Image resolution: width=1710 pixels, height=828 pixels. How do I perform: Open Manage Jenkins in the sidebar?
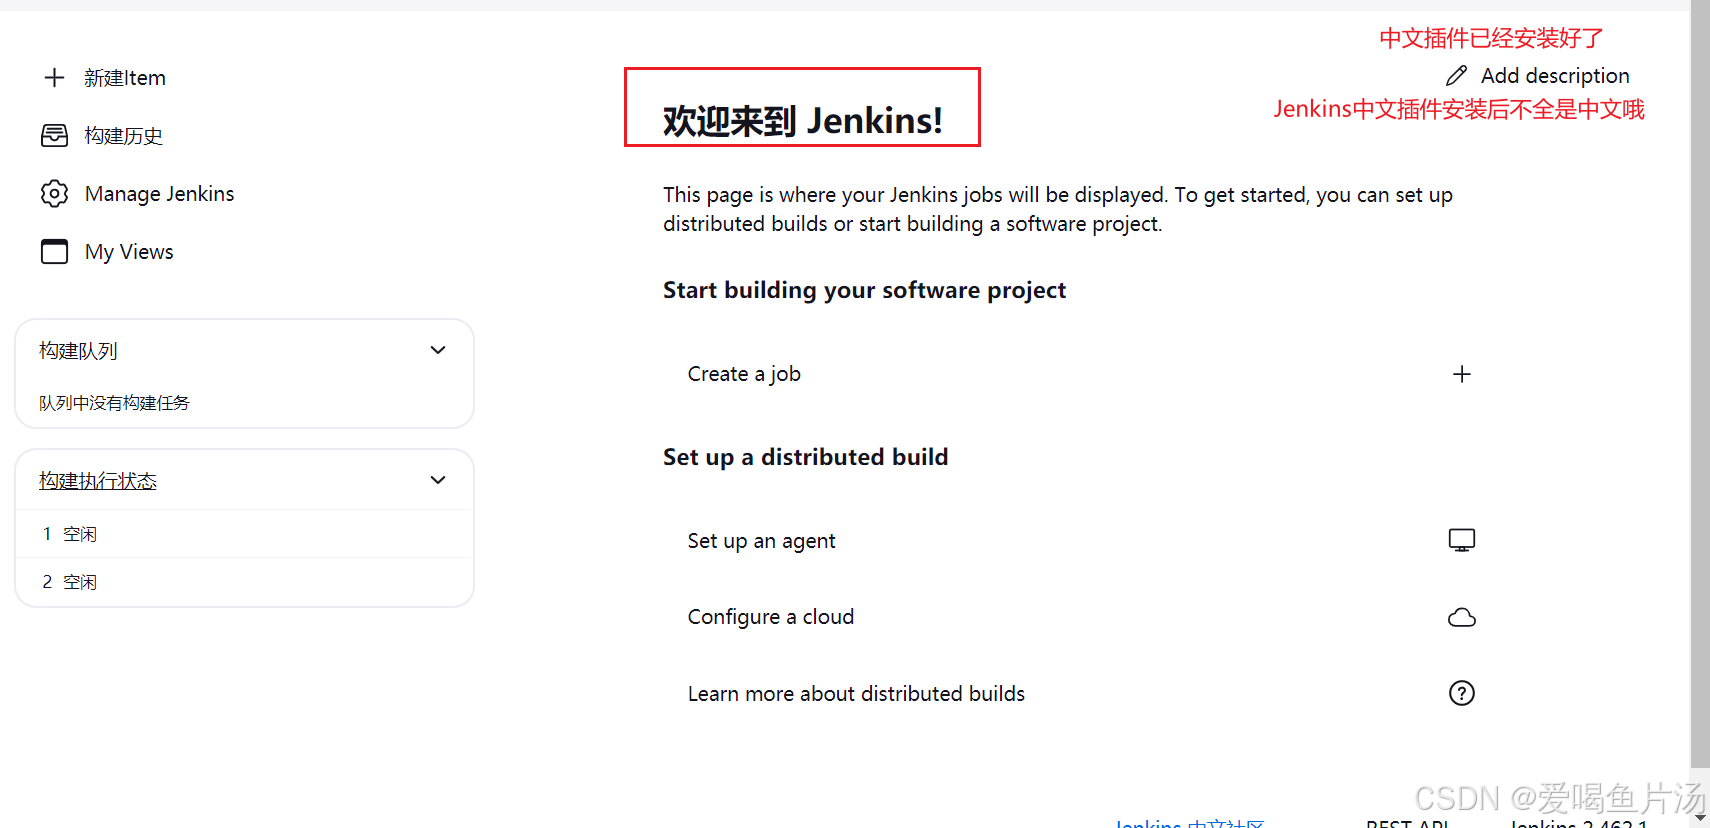(160, 194)
